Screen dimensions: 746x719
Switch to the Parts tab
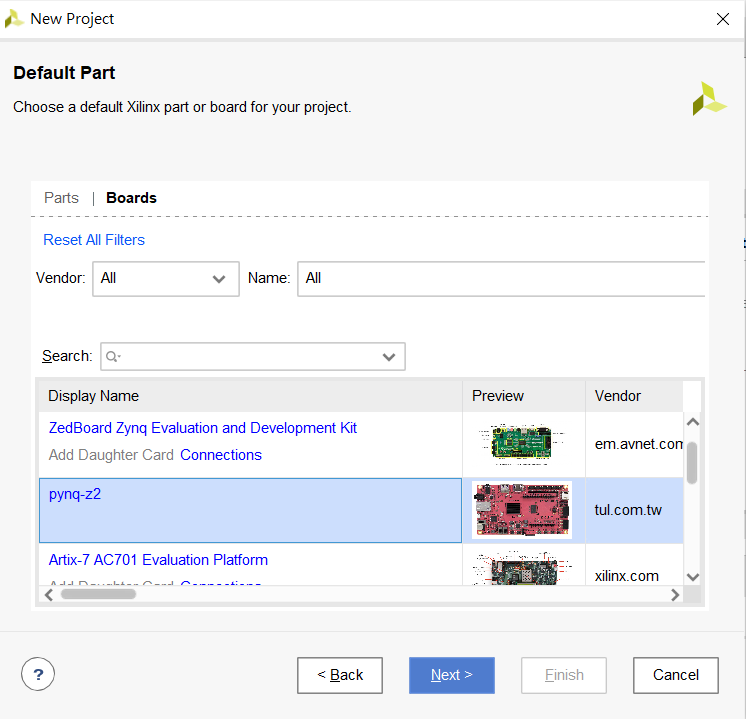click(61, 198)
